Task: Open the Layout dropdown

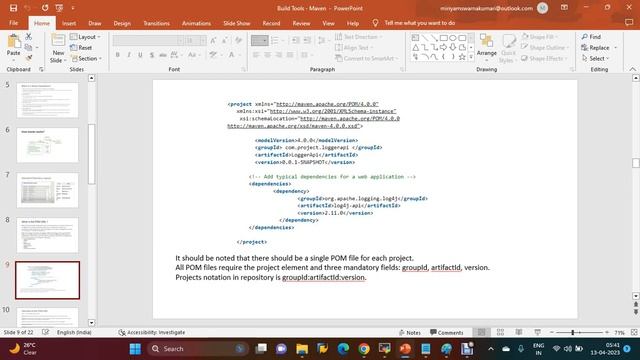Action: click(85, 37)
